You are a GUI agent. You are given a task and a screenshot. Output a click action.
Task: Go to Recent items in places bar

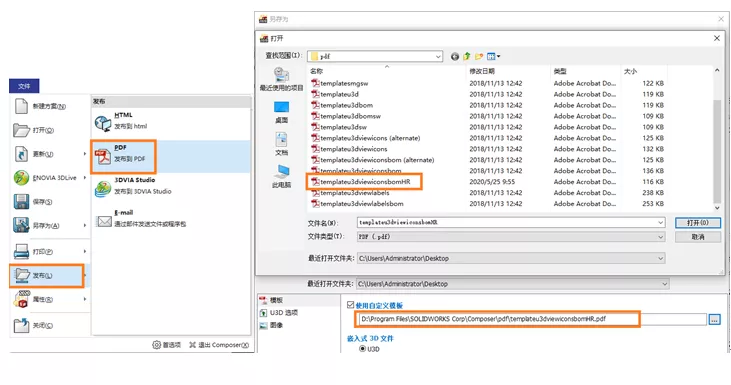click(x=281, y=79)
